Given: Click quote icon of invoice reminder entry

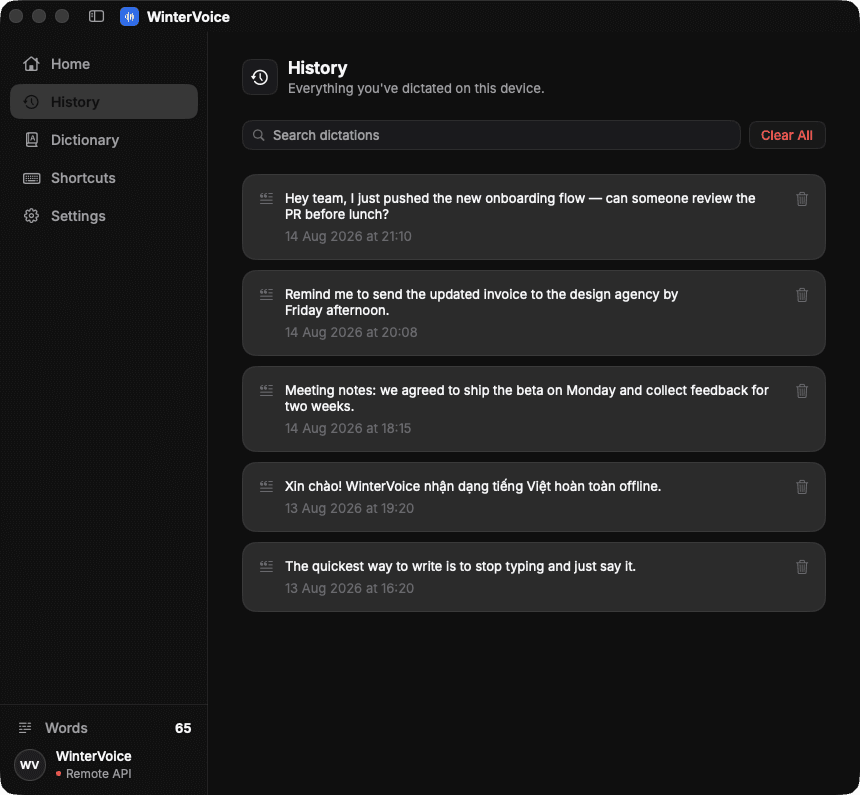Looking at the screenshot, I should point(266,294).
